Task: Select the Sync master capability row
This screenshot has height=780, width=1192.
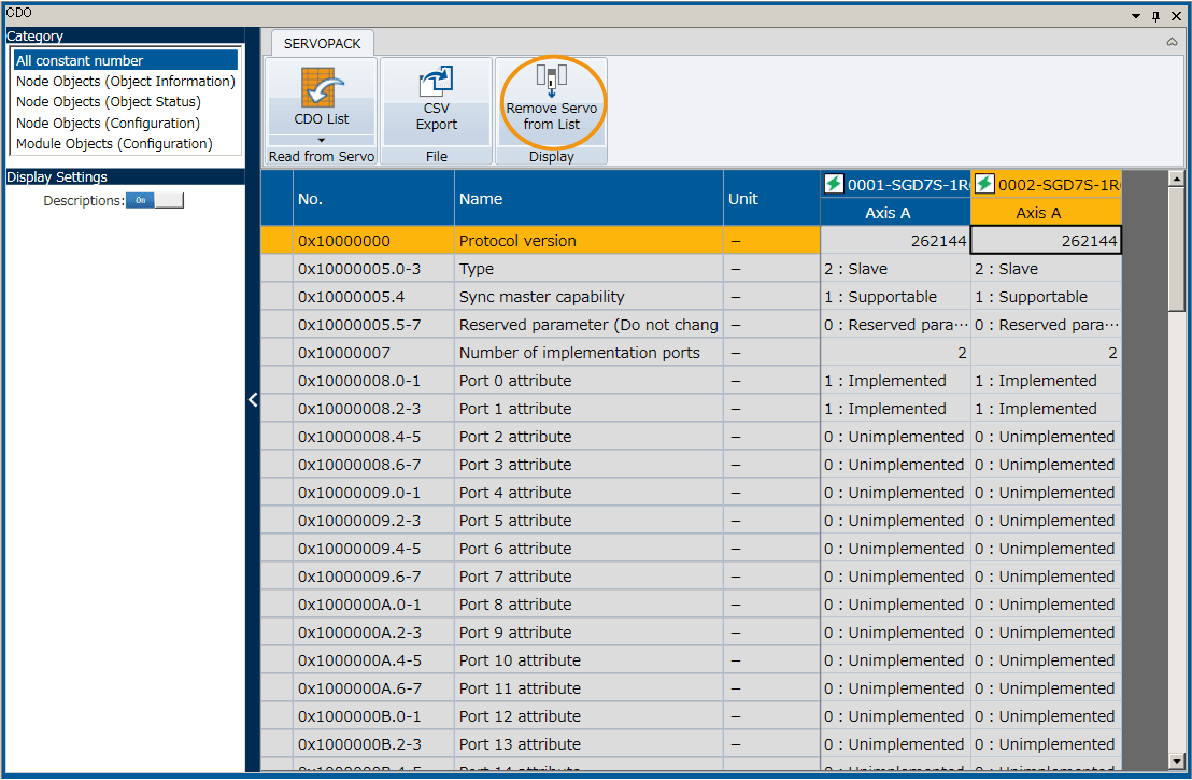Action: 541,297
